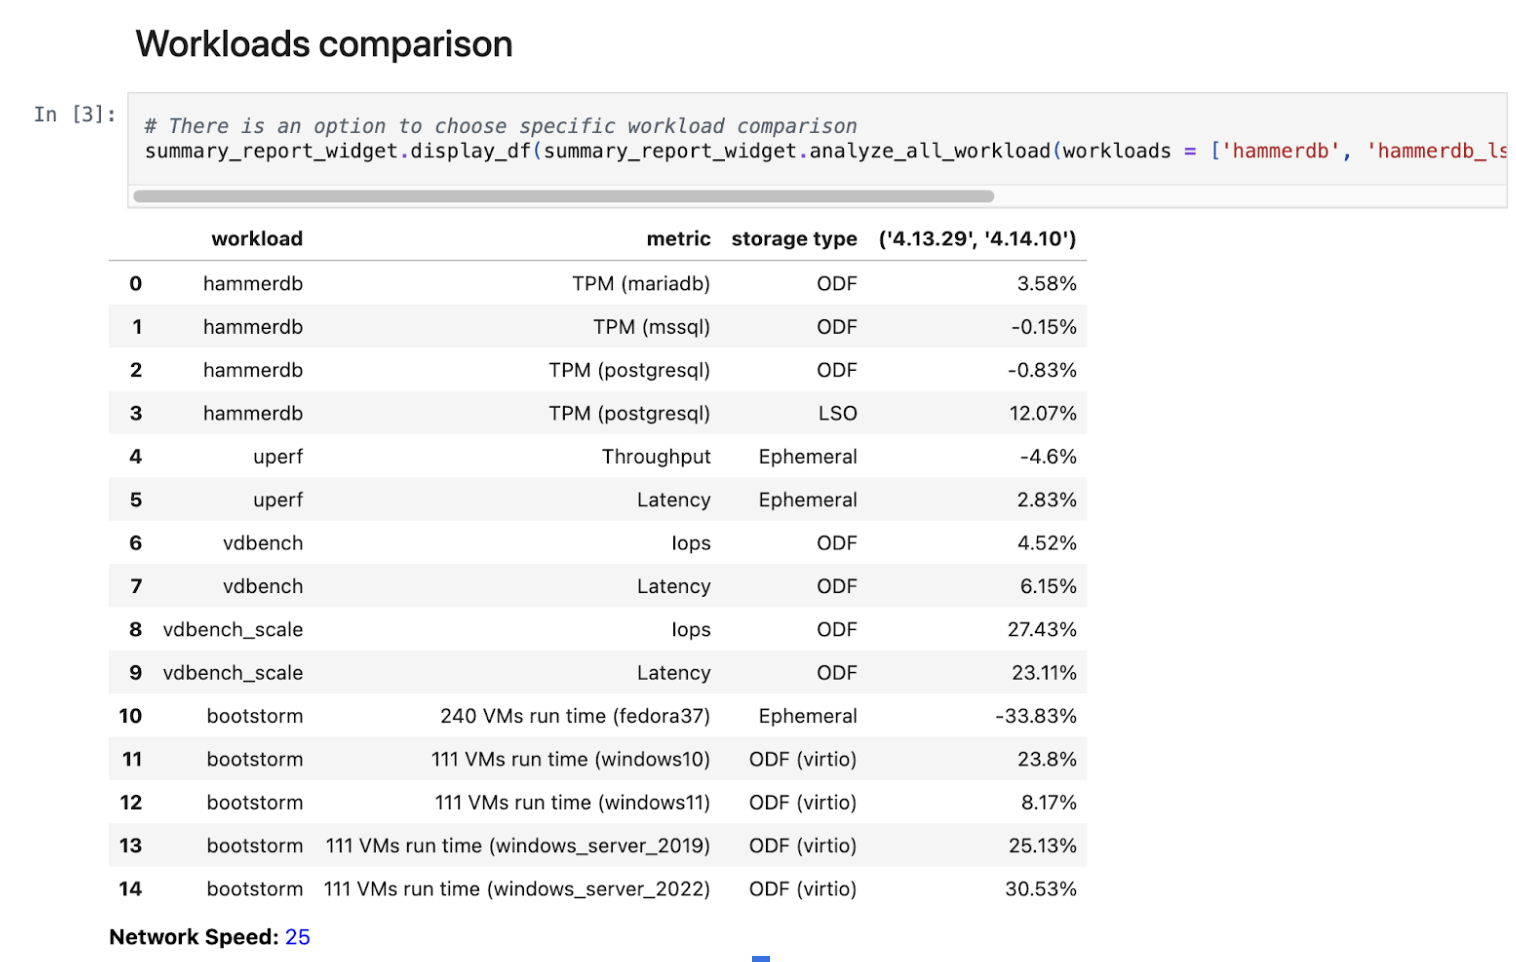Click the 27.43% vdbench_scale Iops value
This screenshot has width=1516, height=962.
(x=1042, y=630)
